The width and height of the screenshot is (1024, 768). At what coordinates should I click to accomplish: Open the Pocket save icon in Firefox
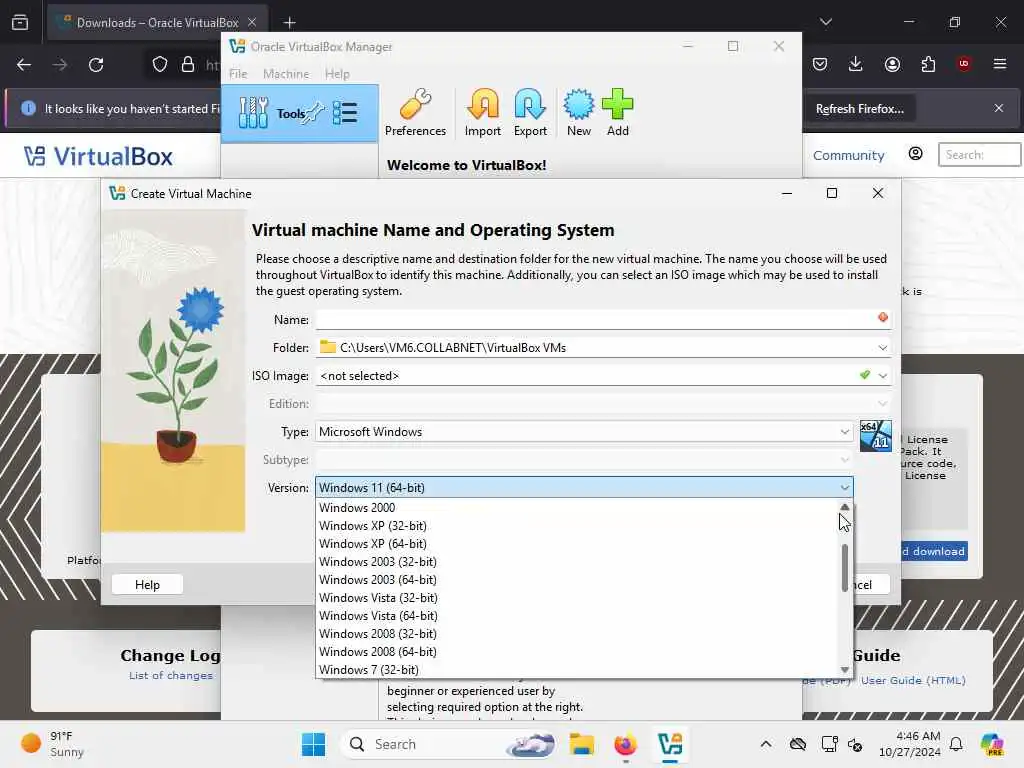click(x=820, y=64)
